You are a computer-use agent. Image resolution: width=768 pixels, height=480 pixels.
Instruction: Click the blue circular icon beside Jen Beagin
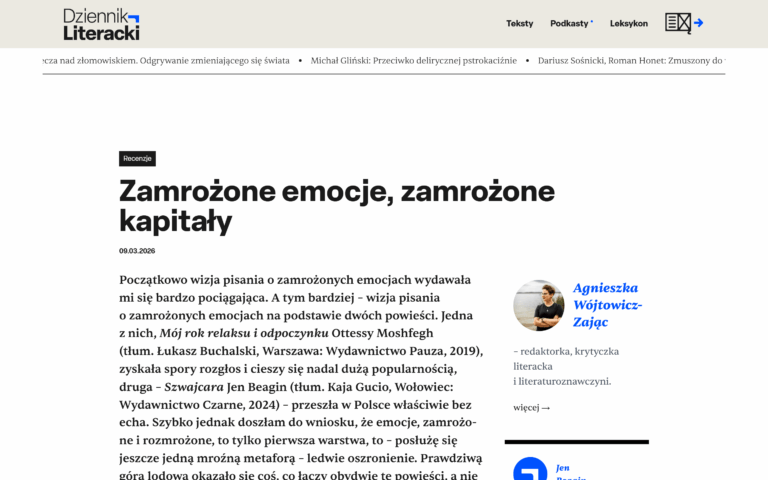pyautogui.click(x=529, y=470)
